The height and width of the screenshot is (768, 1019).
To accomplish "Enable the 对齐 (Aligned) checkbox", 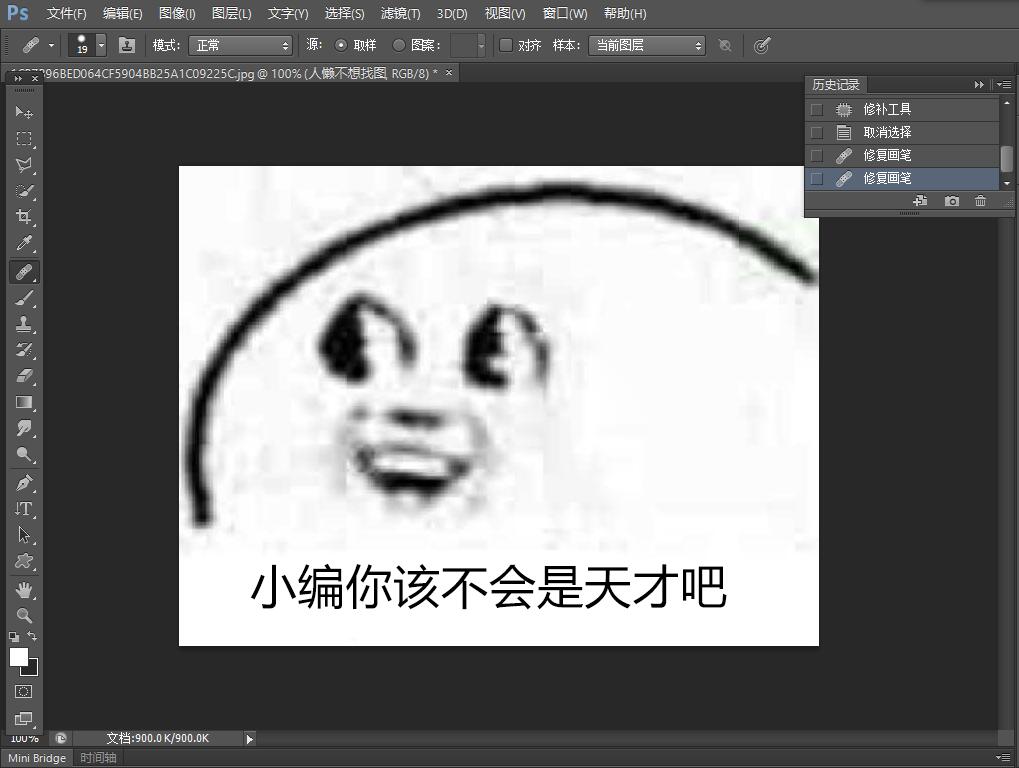I will click(506, 45).
